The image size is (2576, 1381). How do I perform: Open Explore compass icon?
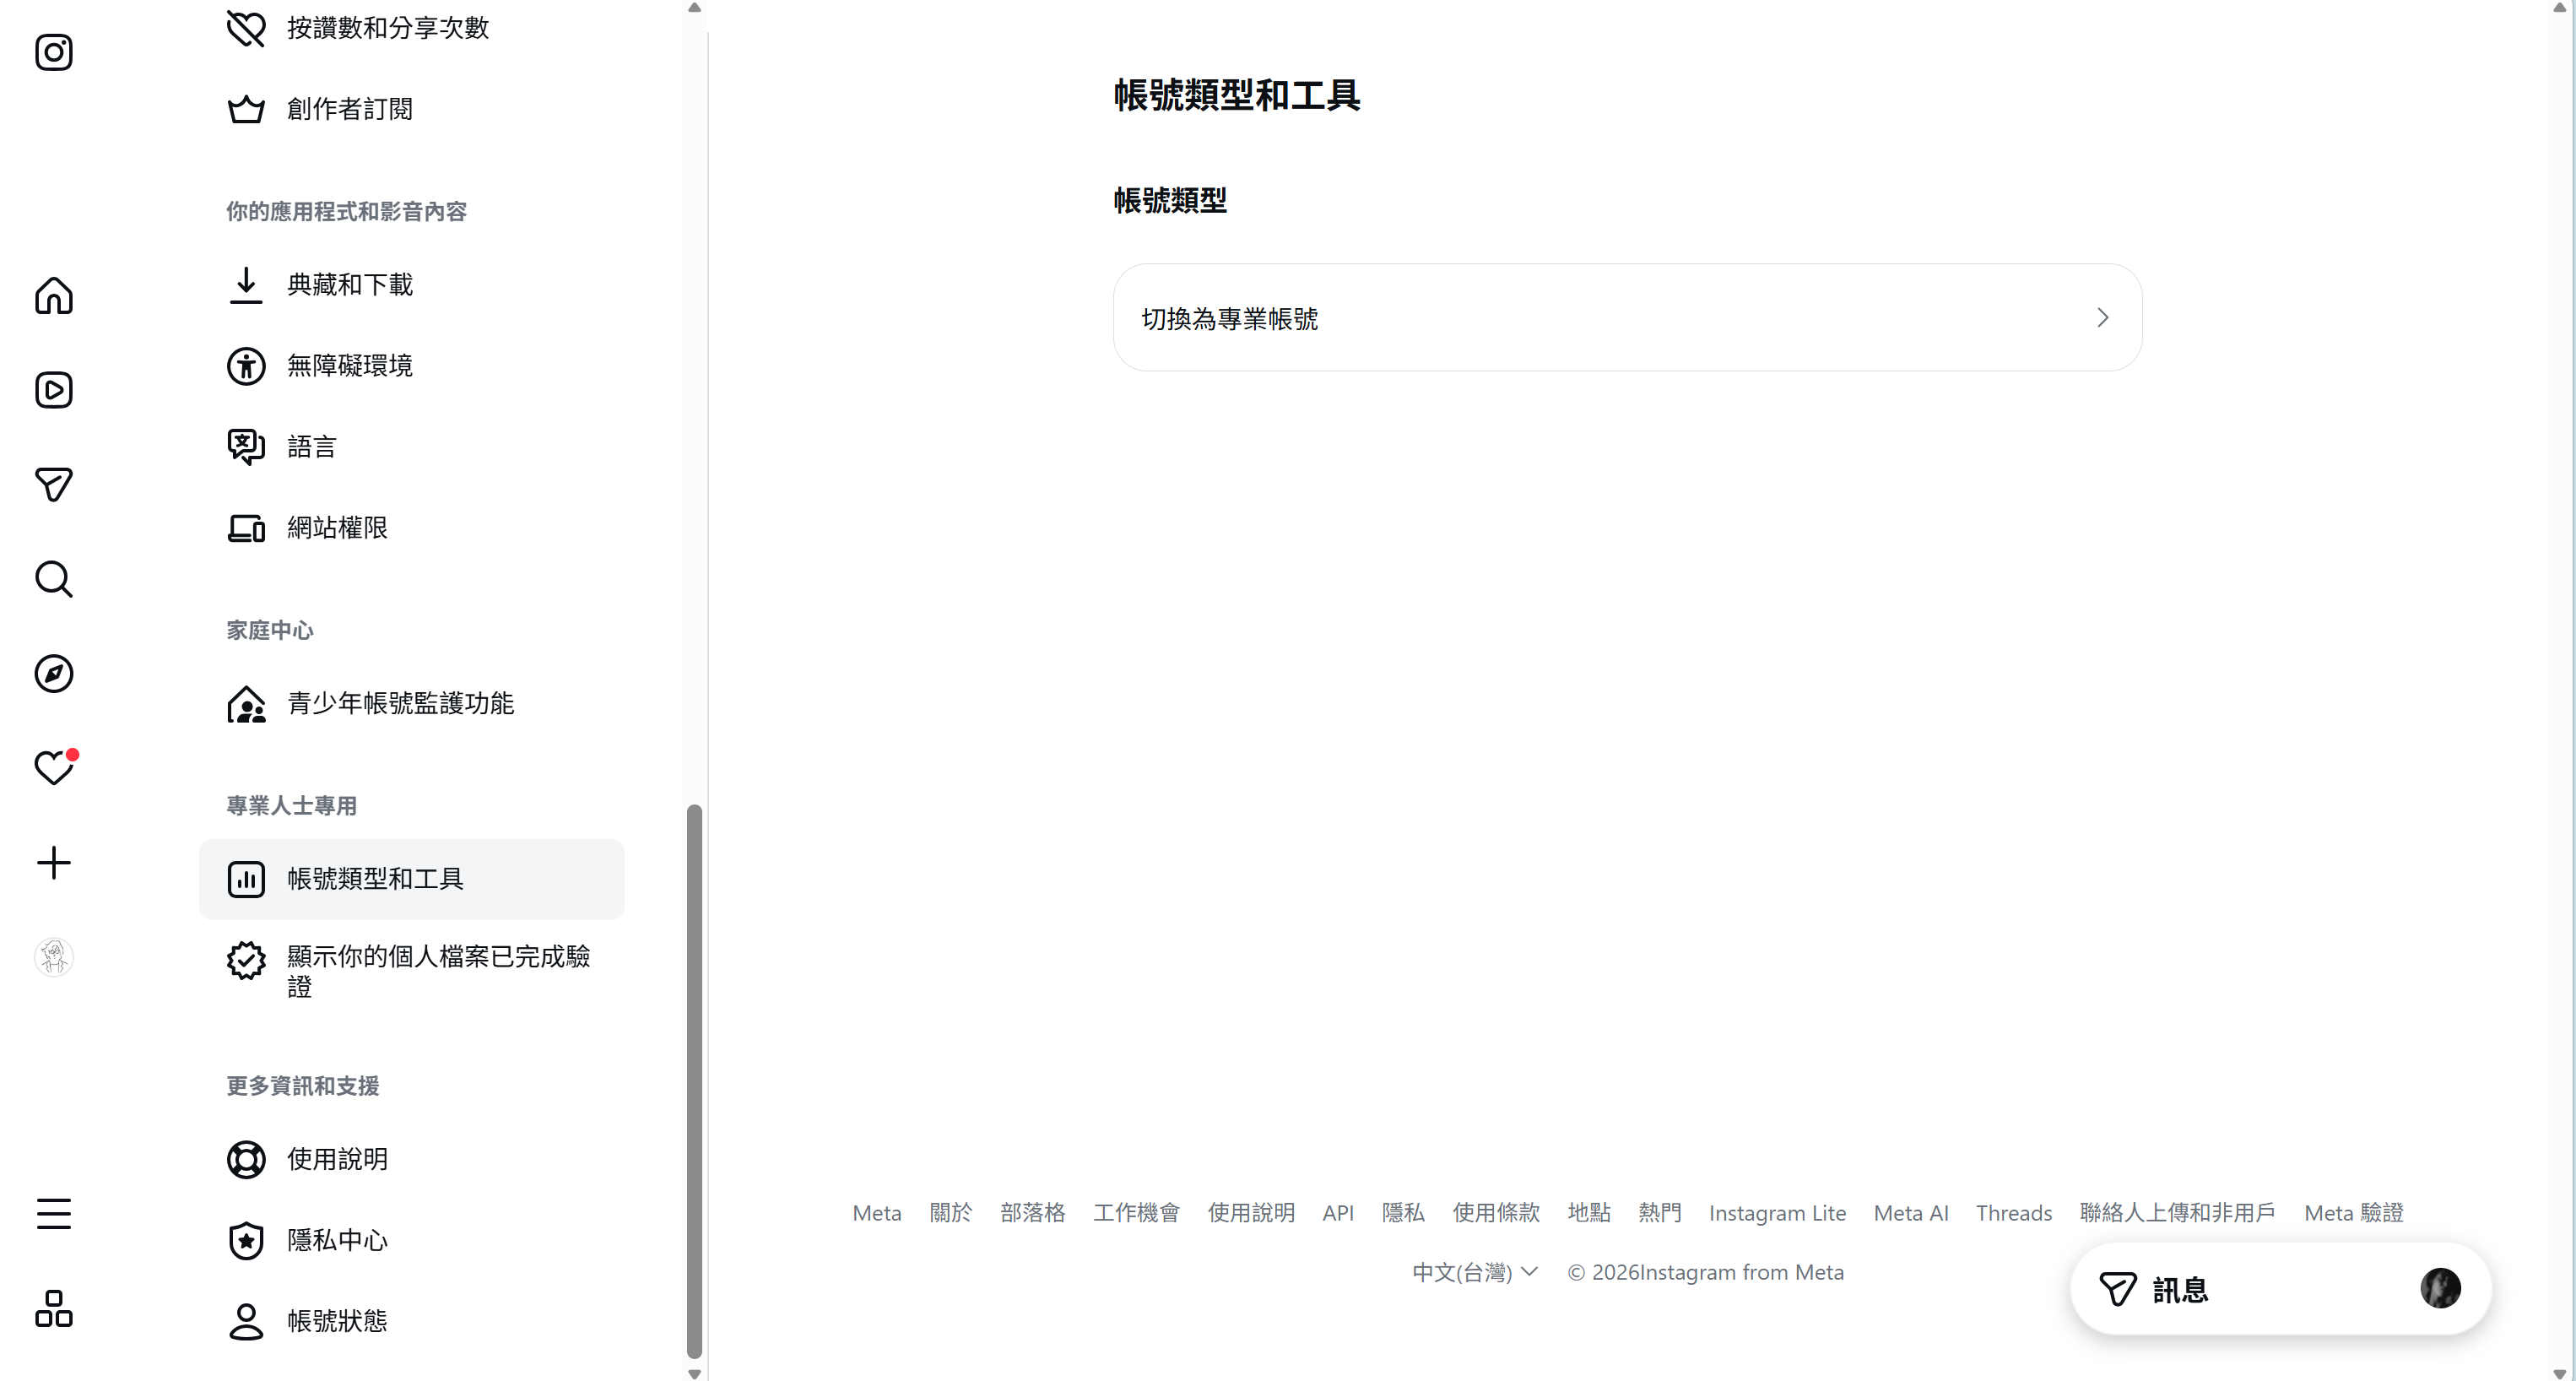click(54, 674)
